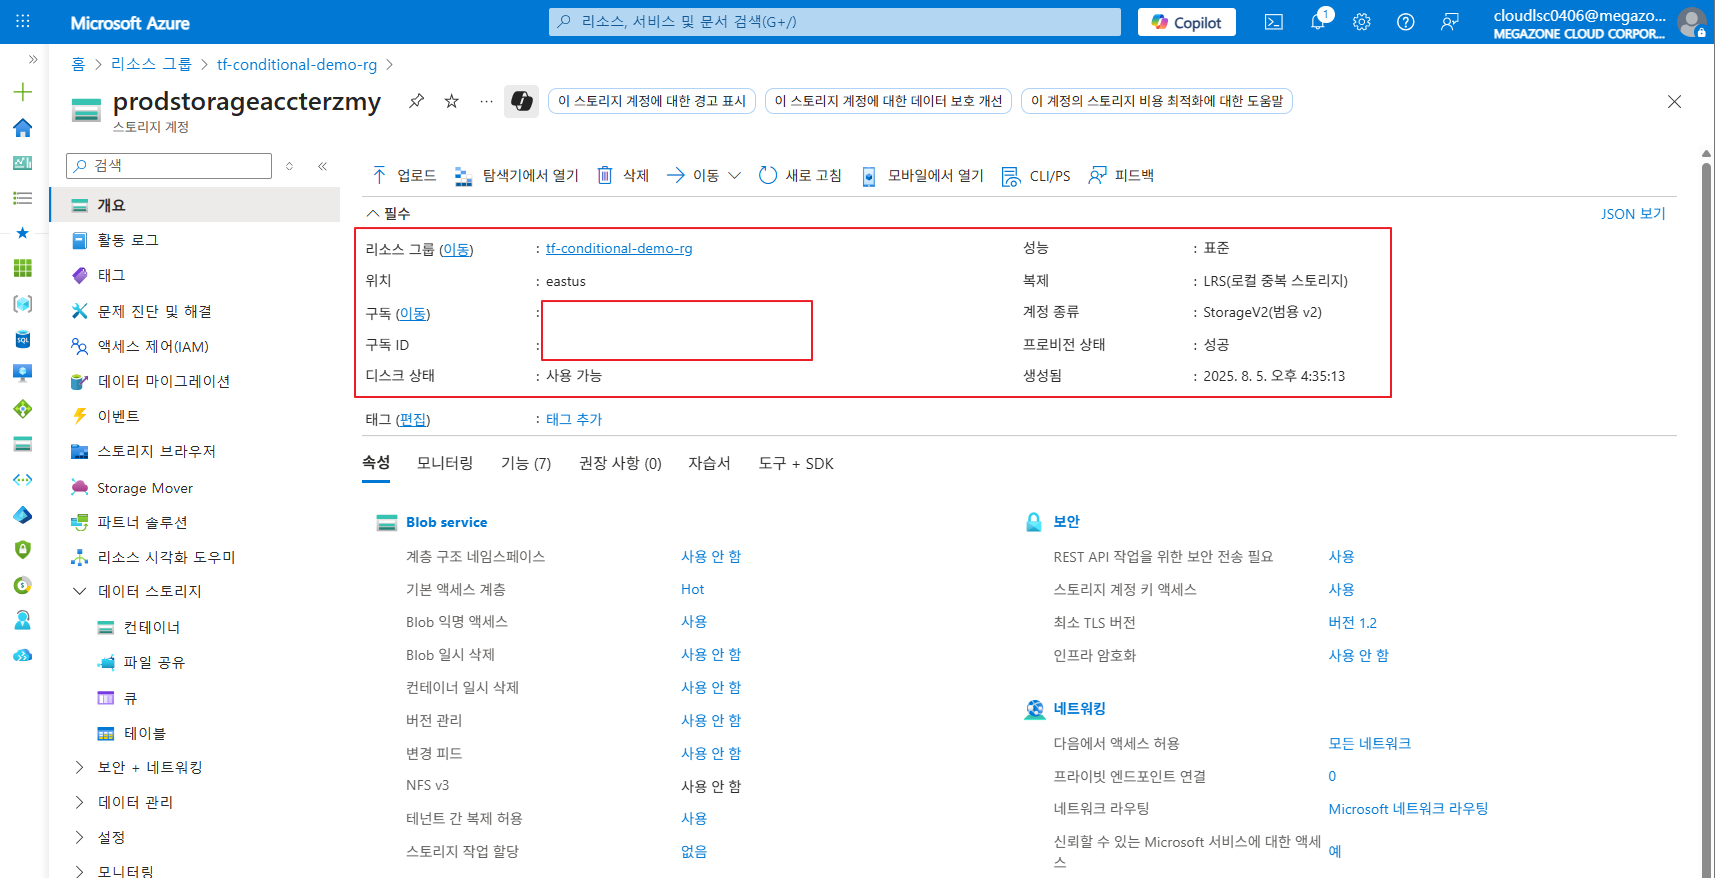Image resolution: width=1715 pixels, height=878 pixels.
Task: Open the Azure portal waffle menu
Action: pos(23,21)
